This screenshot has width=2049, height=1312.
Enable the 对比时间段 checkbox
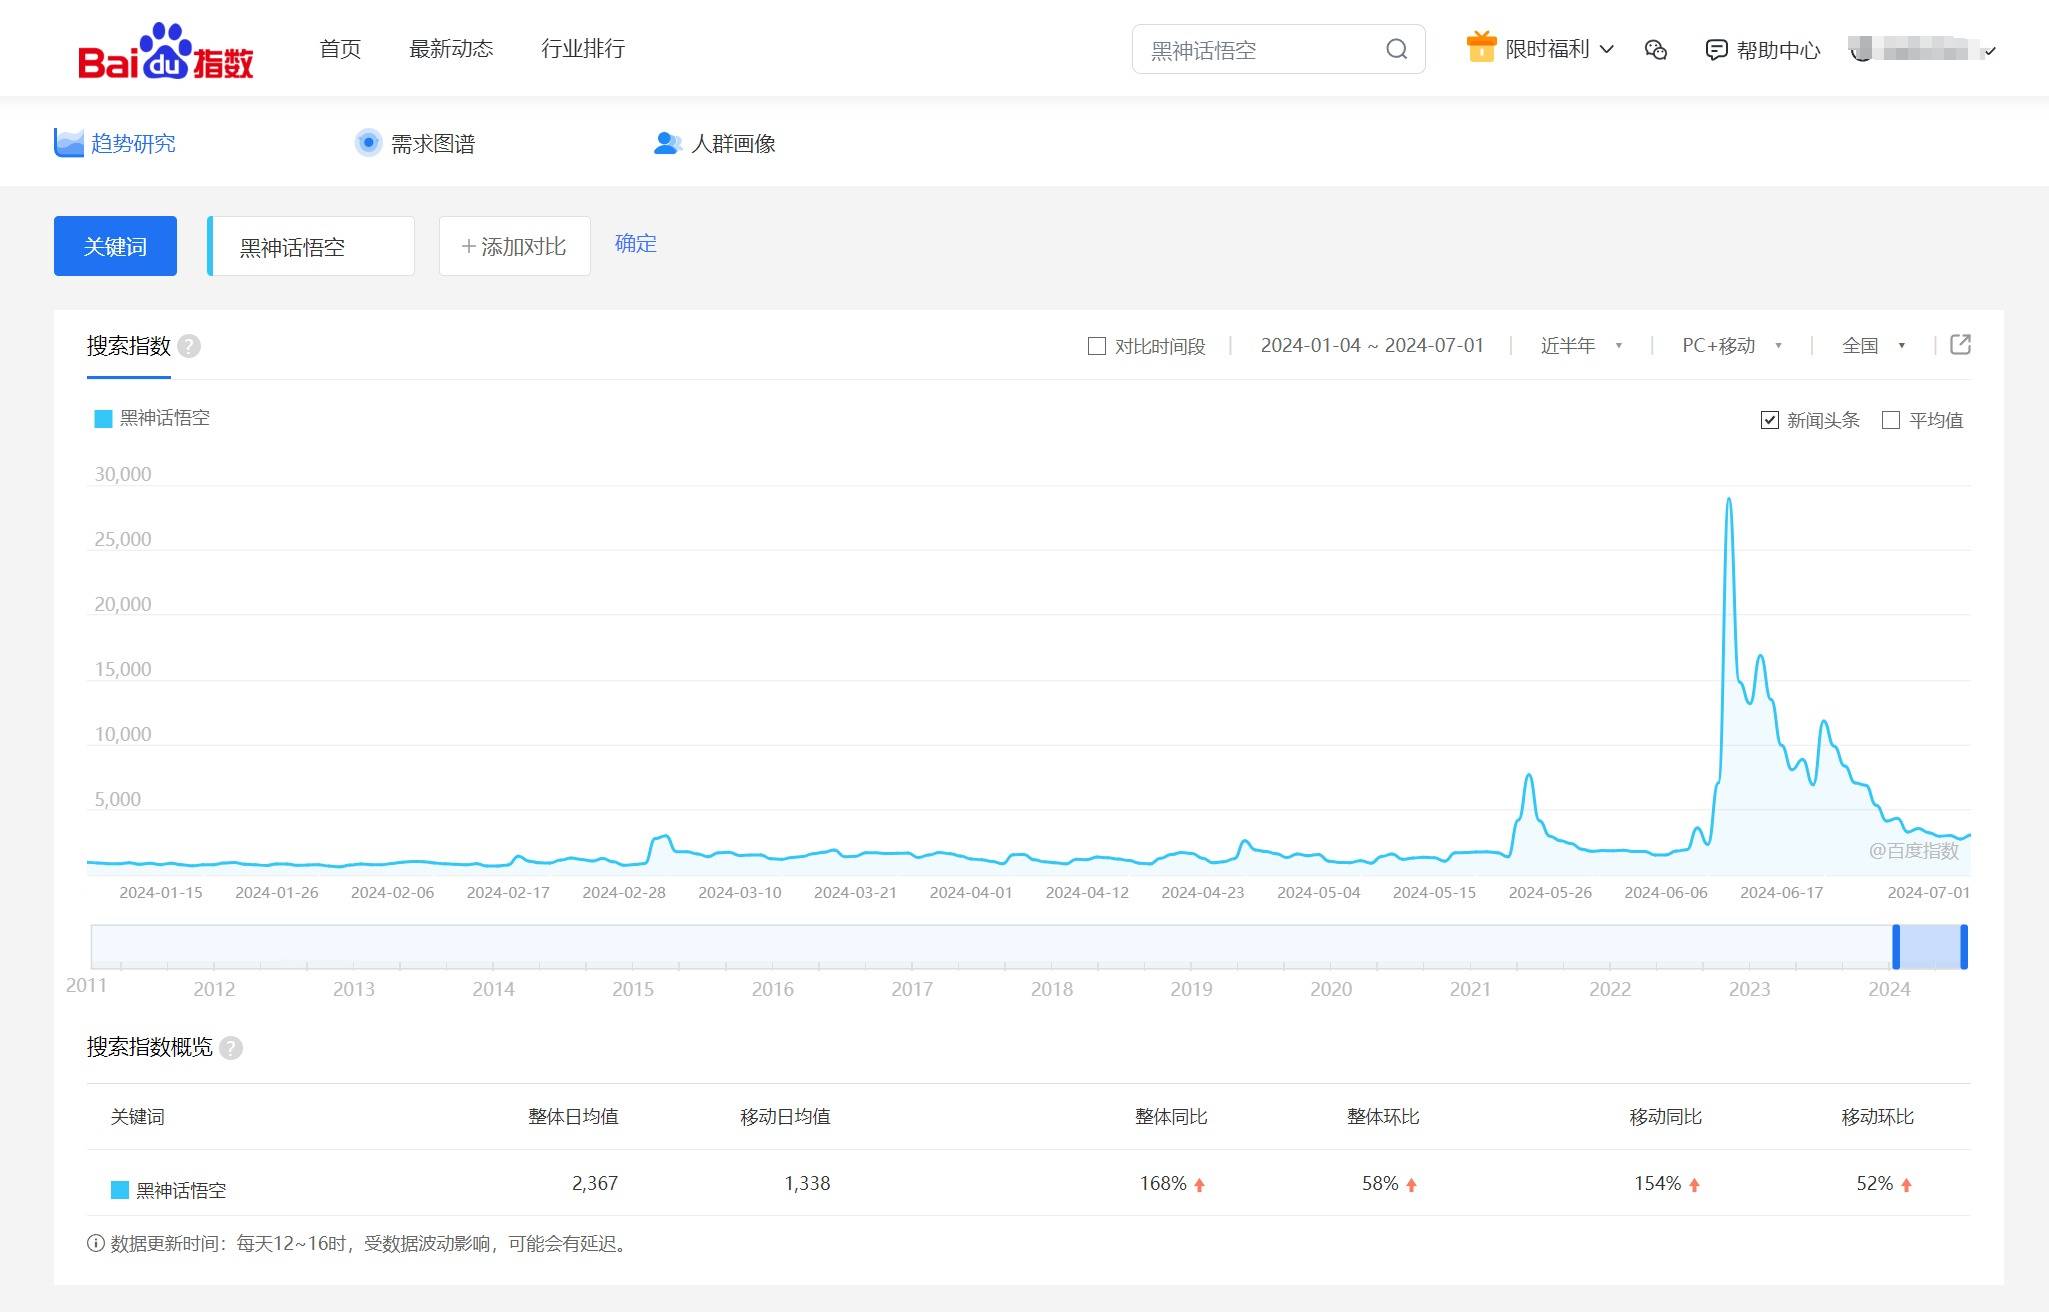tap(1097, 346)
